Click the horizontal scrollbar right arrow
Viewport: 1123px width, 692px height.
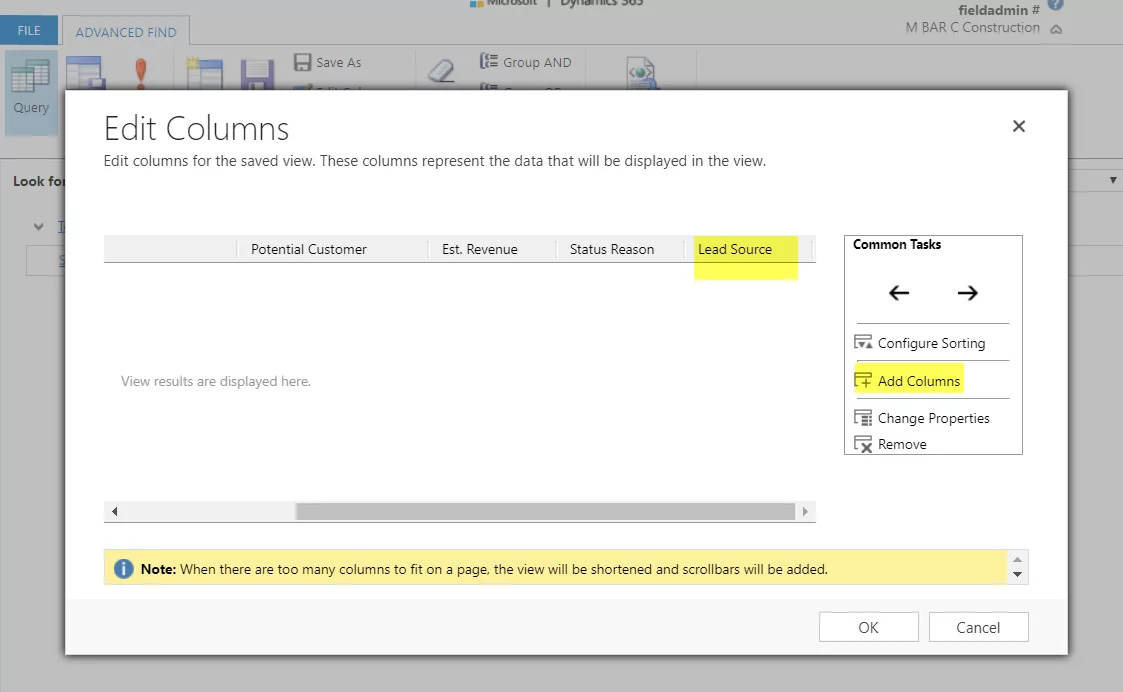(805, 511)
